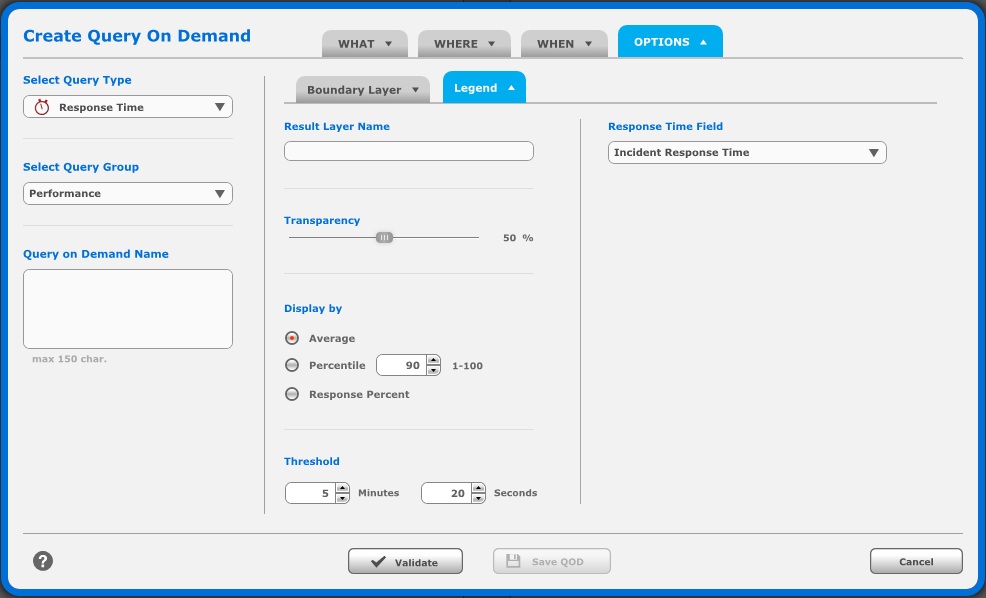Click the Cancel button
The width and height of the screenshot is (986, 598).
tap(916, 562)
